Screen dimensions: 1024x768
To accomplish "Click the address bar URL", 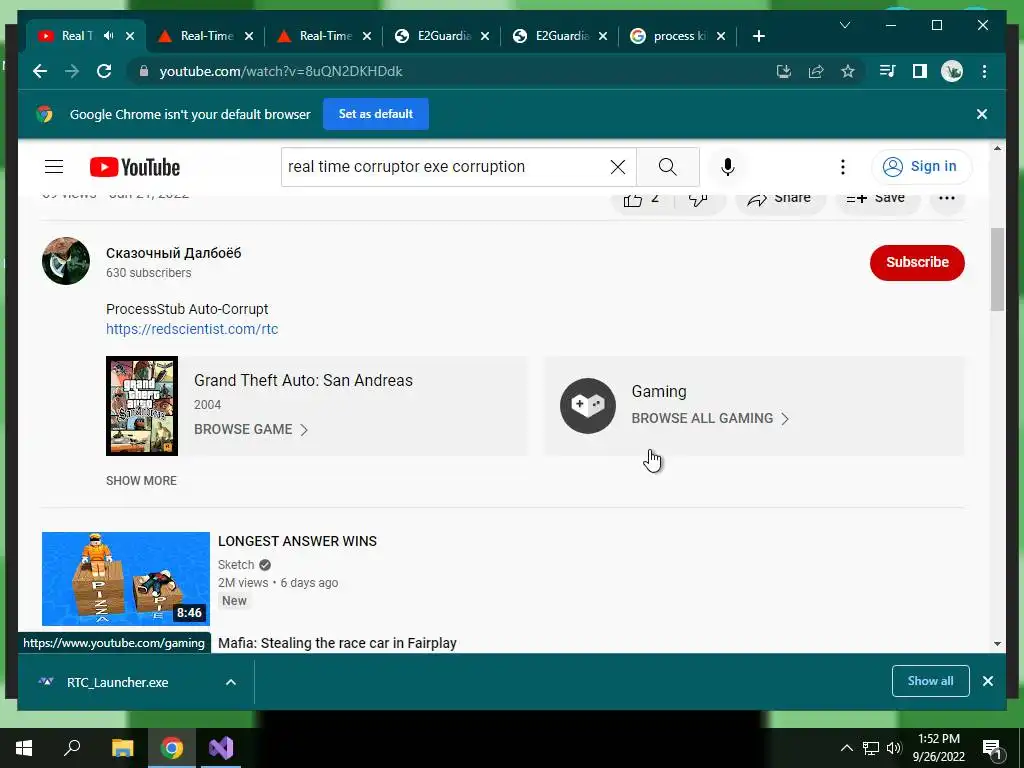I will tap(281, 71).
